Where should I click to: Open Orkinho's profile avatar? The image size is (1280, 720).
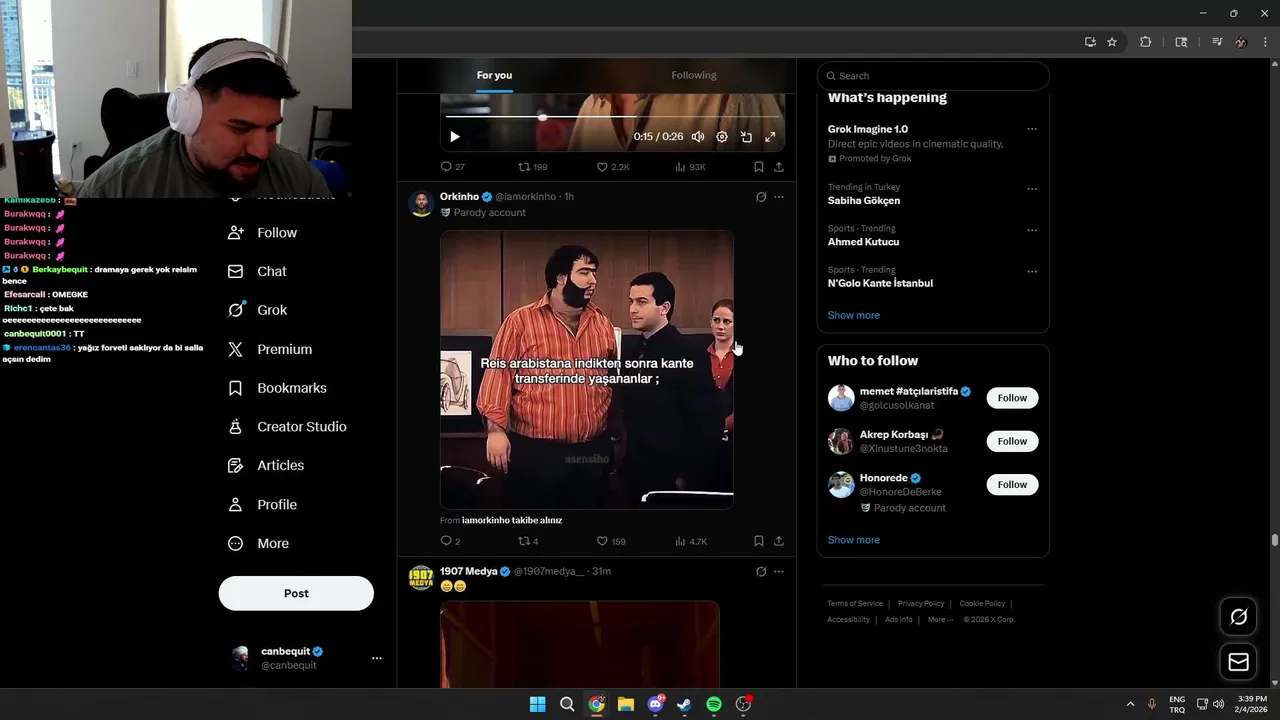point(421,204)
